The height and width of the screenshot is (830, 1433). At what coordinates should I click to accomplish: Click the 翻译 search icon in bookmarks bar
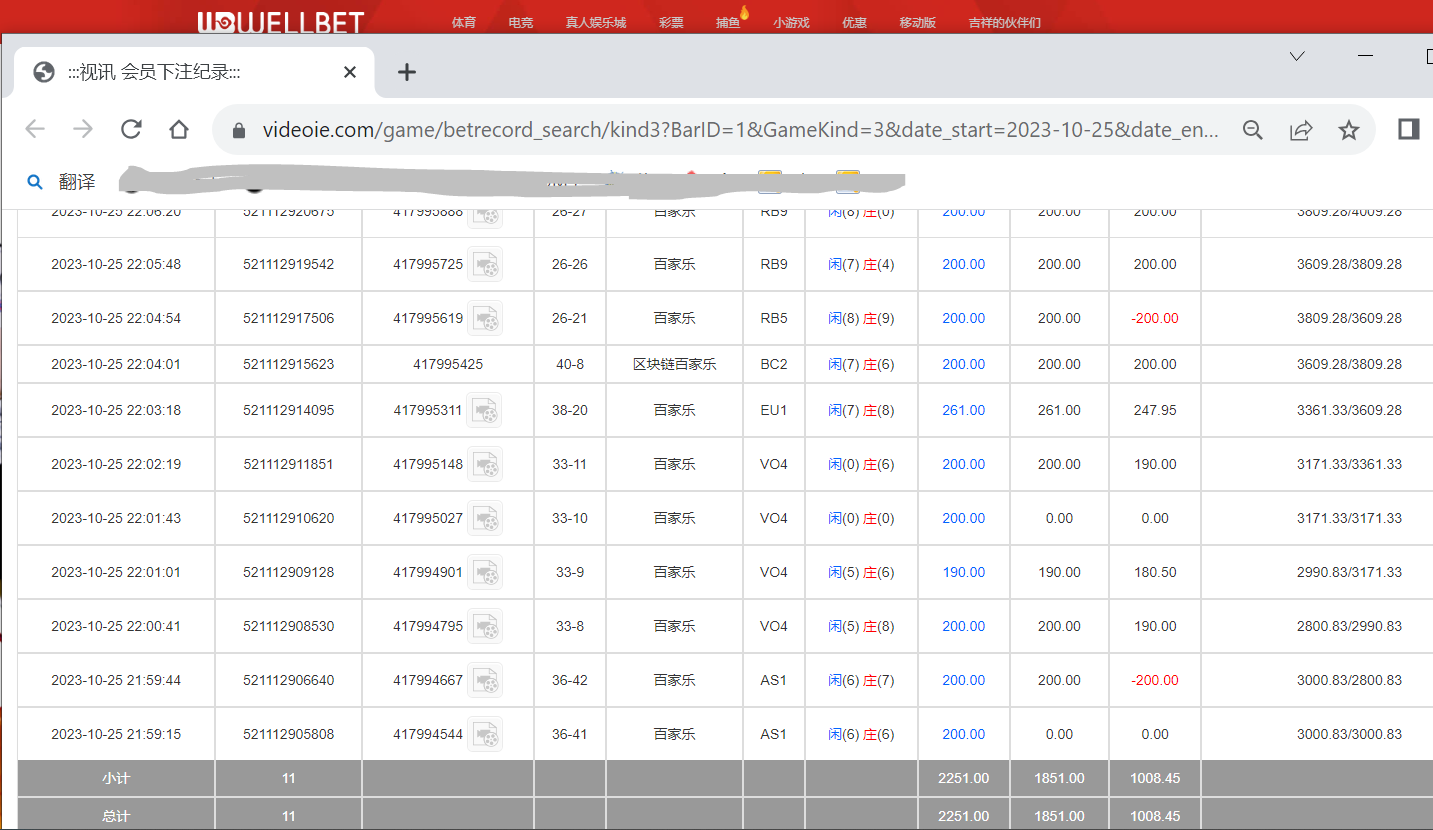click(x=35, y=182)
